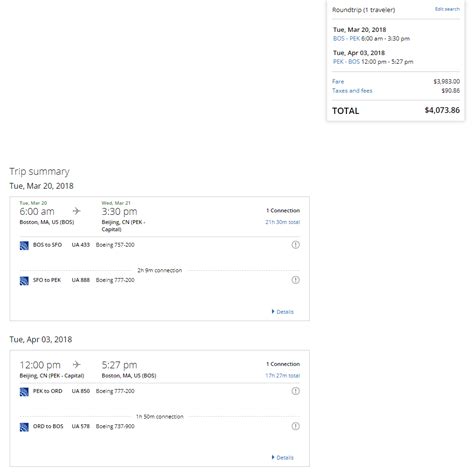Click info icon for UA 433 flight
This screenshot has height=475, width=474.
[295, 245]
